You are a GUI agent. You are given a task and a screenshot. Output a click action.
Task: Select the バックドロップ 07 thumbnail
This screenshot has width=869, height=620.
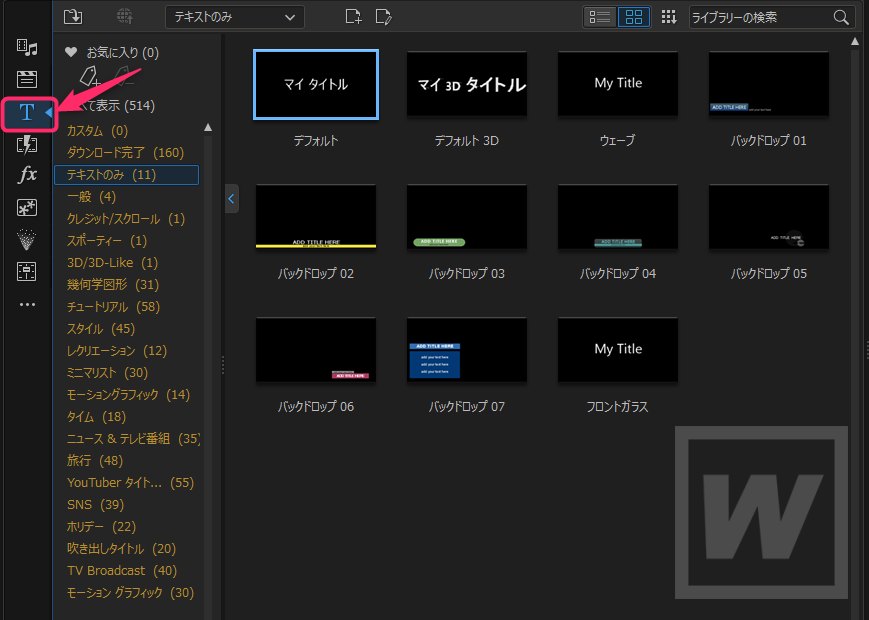[x=467, y=350]
